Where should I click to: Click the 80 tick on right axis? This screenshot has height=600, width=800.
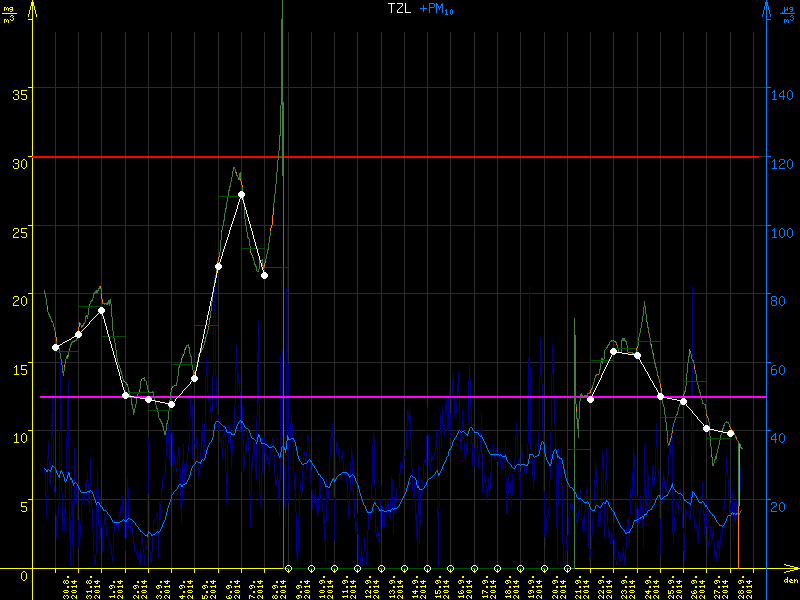(x=781, y=300)
